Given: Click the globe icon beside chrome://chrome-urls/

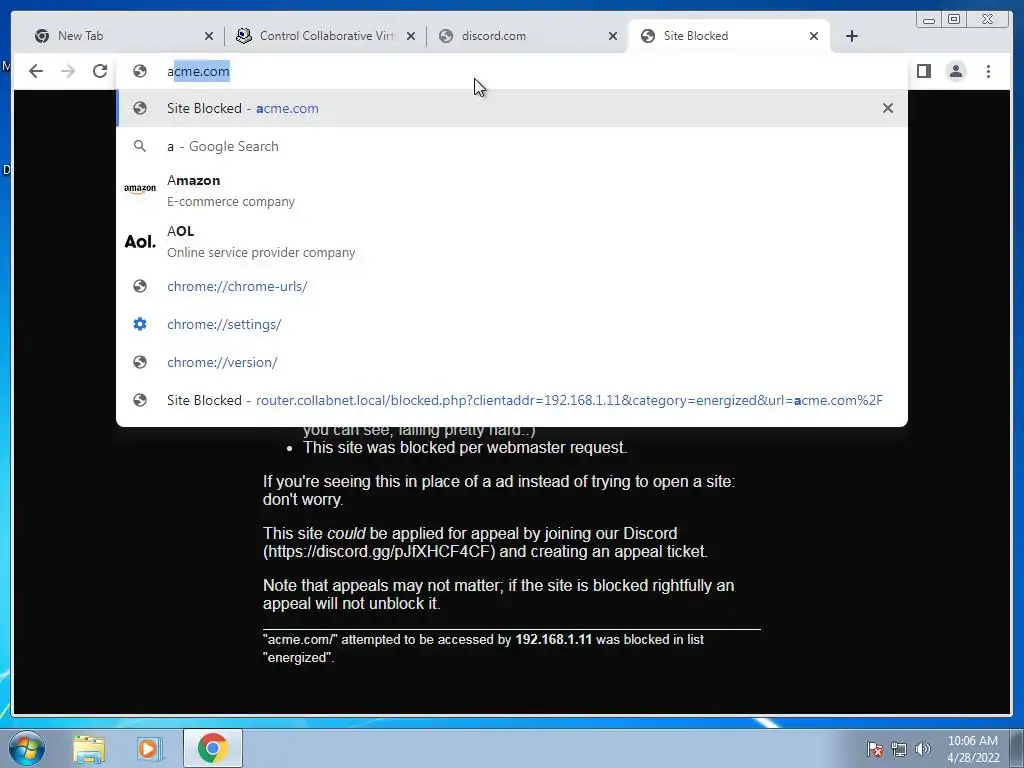Looking at the screenshot, I should 140,286.
